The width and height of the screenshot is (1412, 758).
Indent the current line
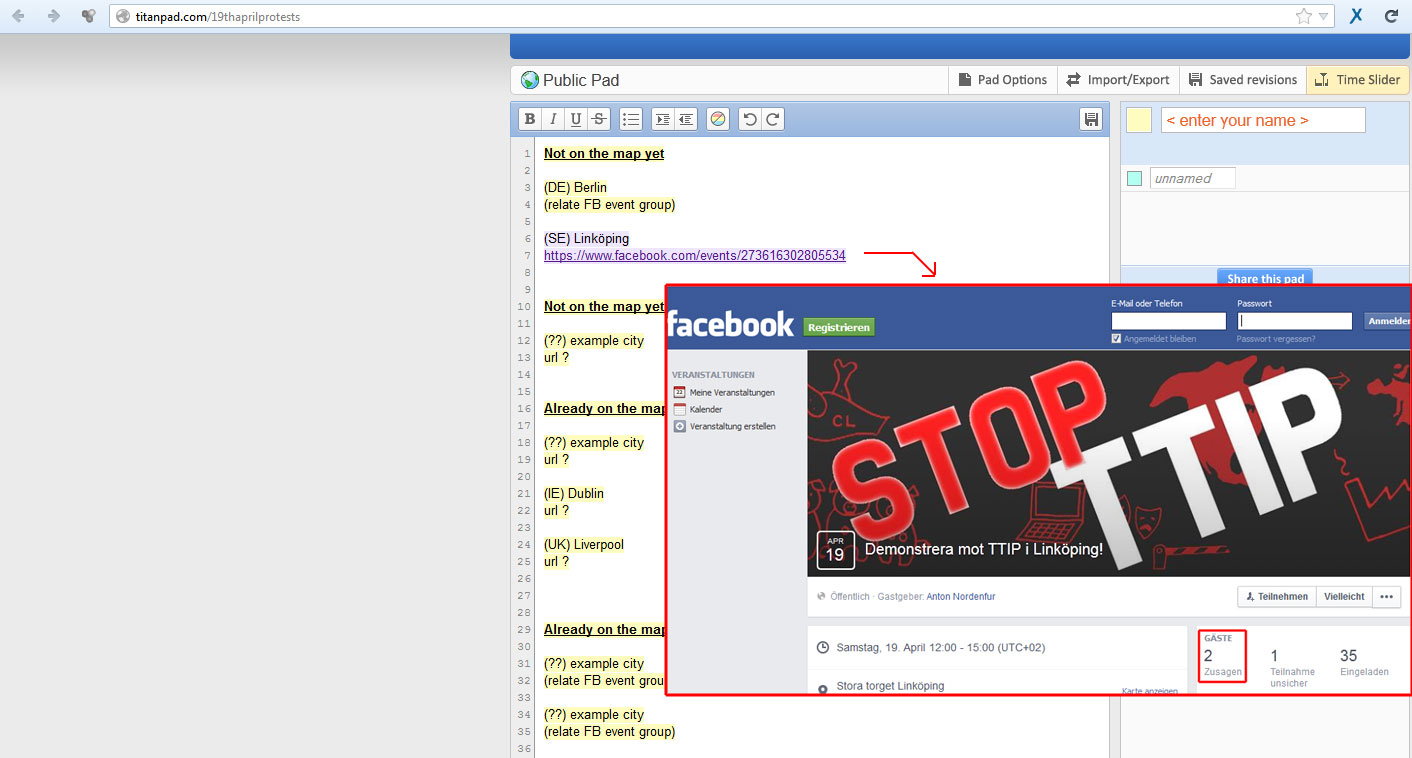(x=662, y=120)
